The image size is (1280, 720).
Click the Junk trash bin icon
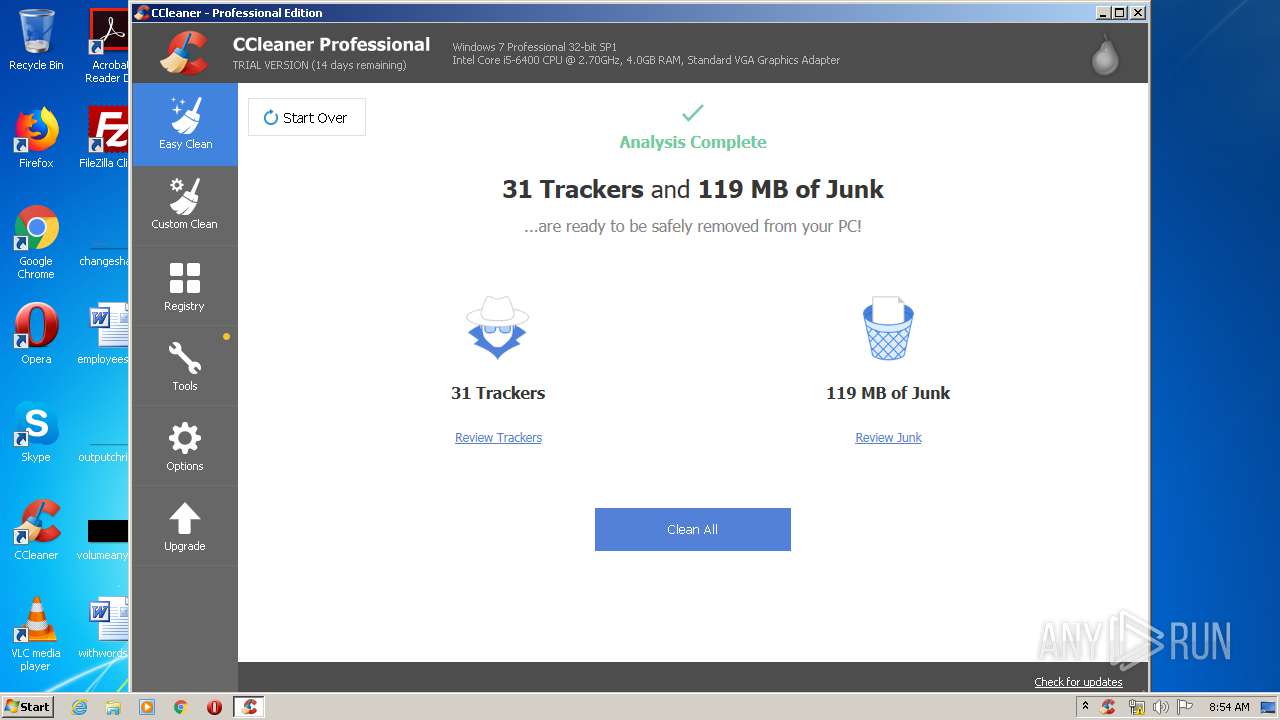(888, 327)
